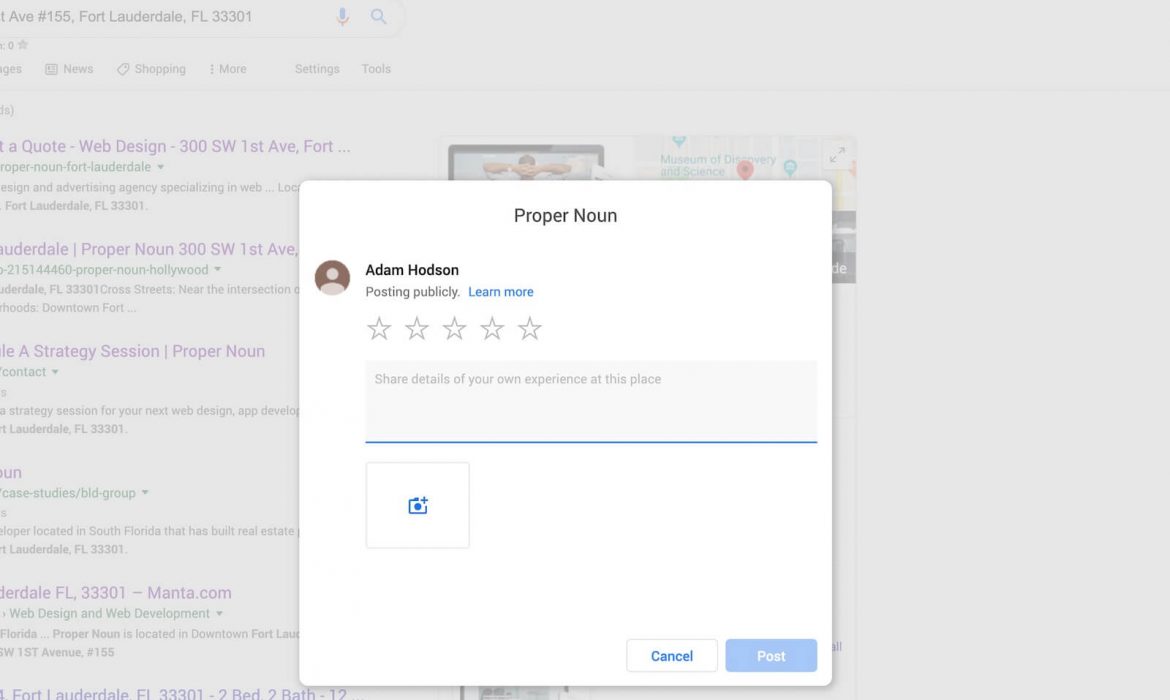
Task: Open the News search tab
Action: [69, 69]
